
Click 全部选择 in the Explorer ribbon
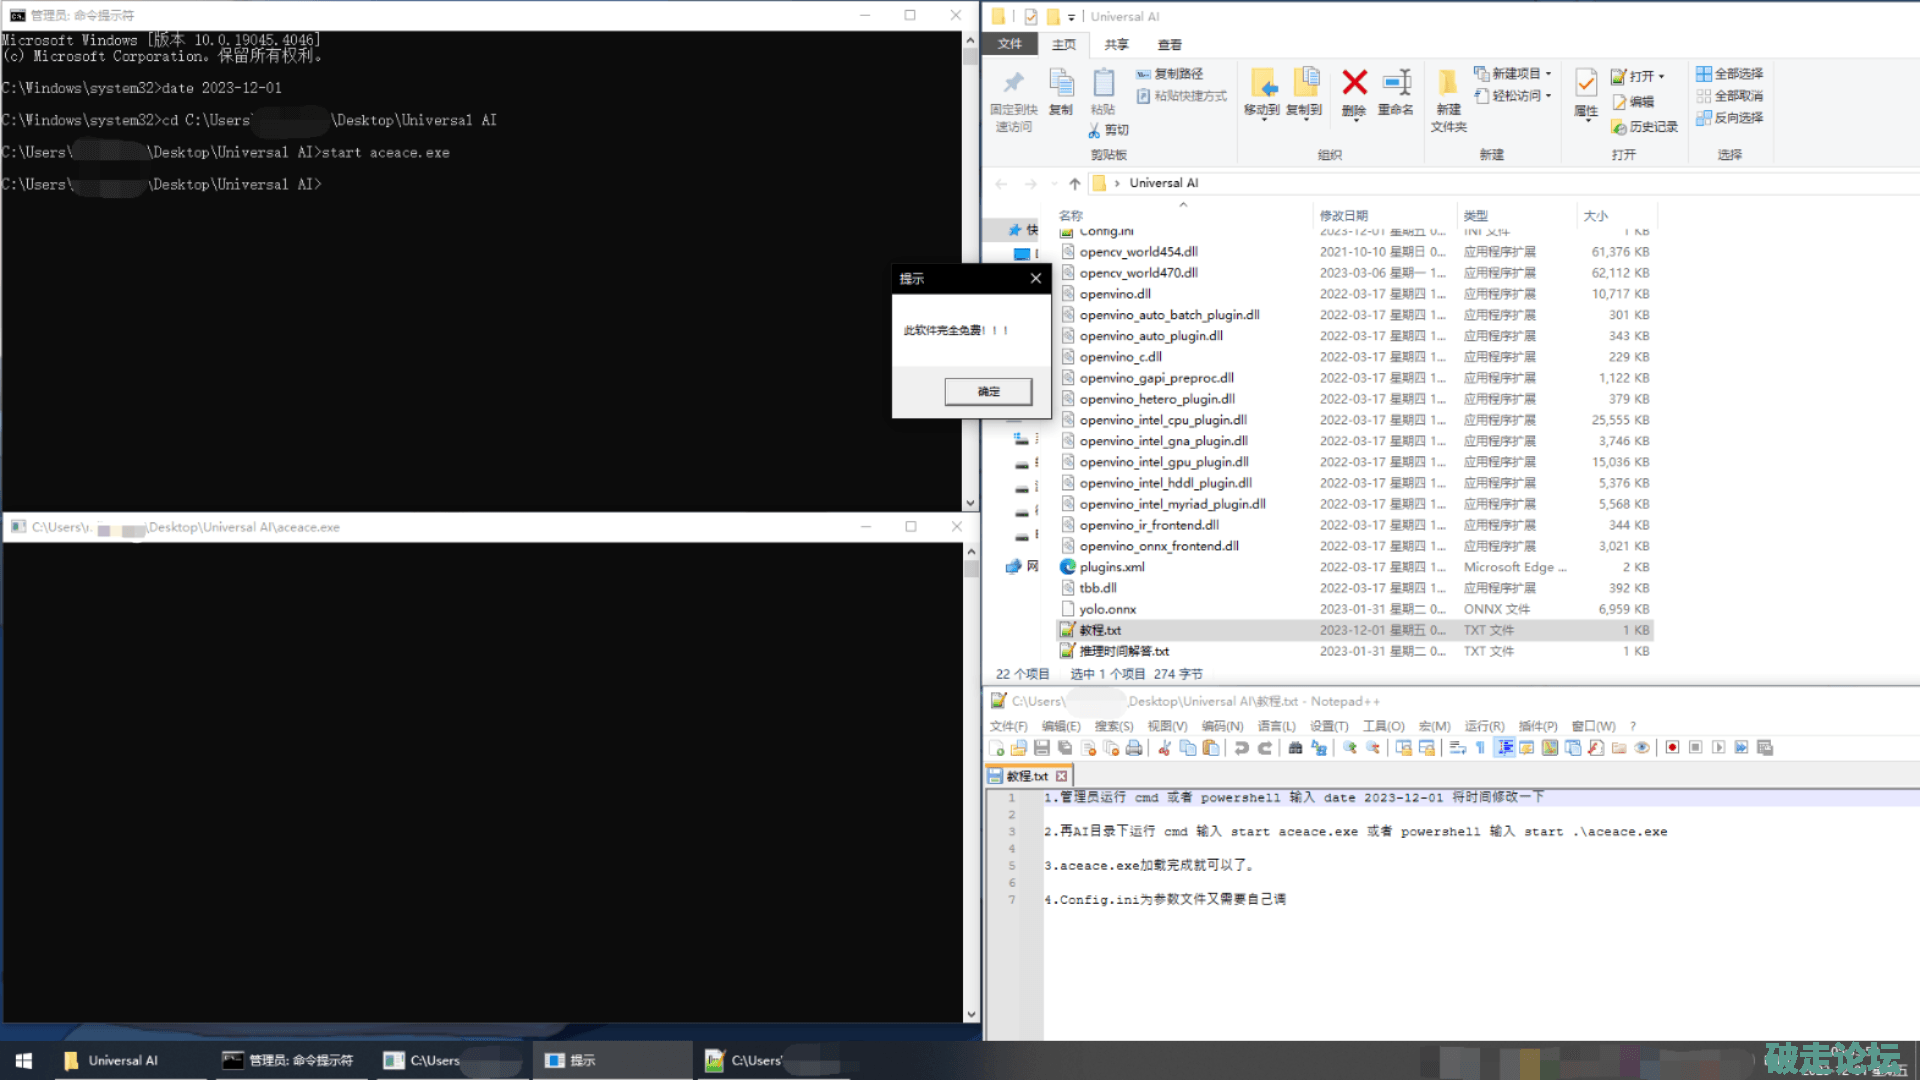tap(1729, 74)
